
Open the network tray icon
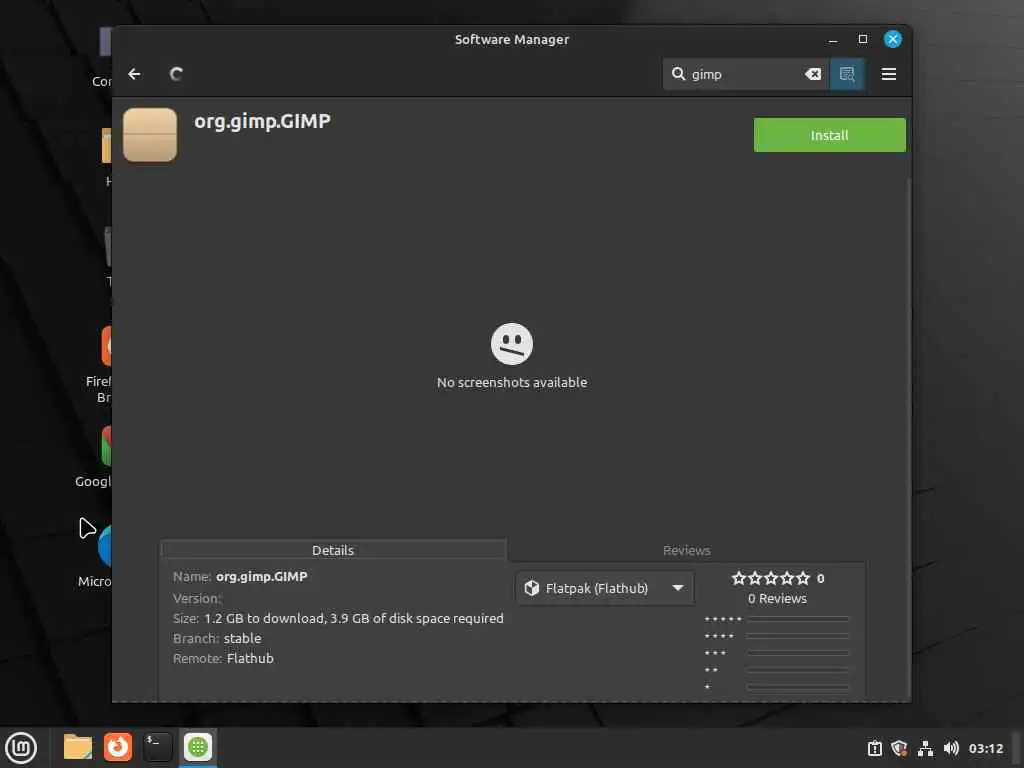click(925, 748)
